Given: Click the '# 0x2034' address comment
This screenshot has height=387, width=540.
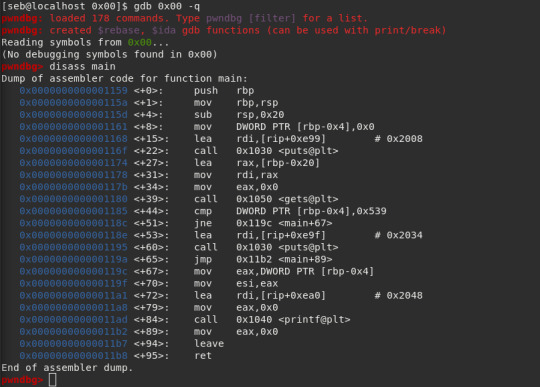Looking at the screenshot, I should tap(398, 236).
